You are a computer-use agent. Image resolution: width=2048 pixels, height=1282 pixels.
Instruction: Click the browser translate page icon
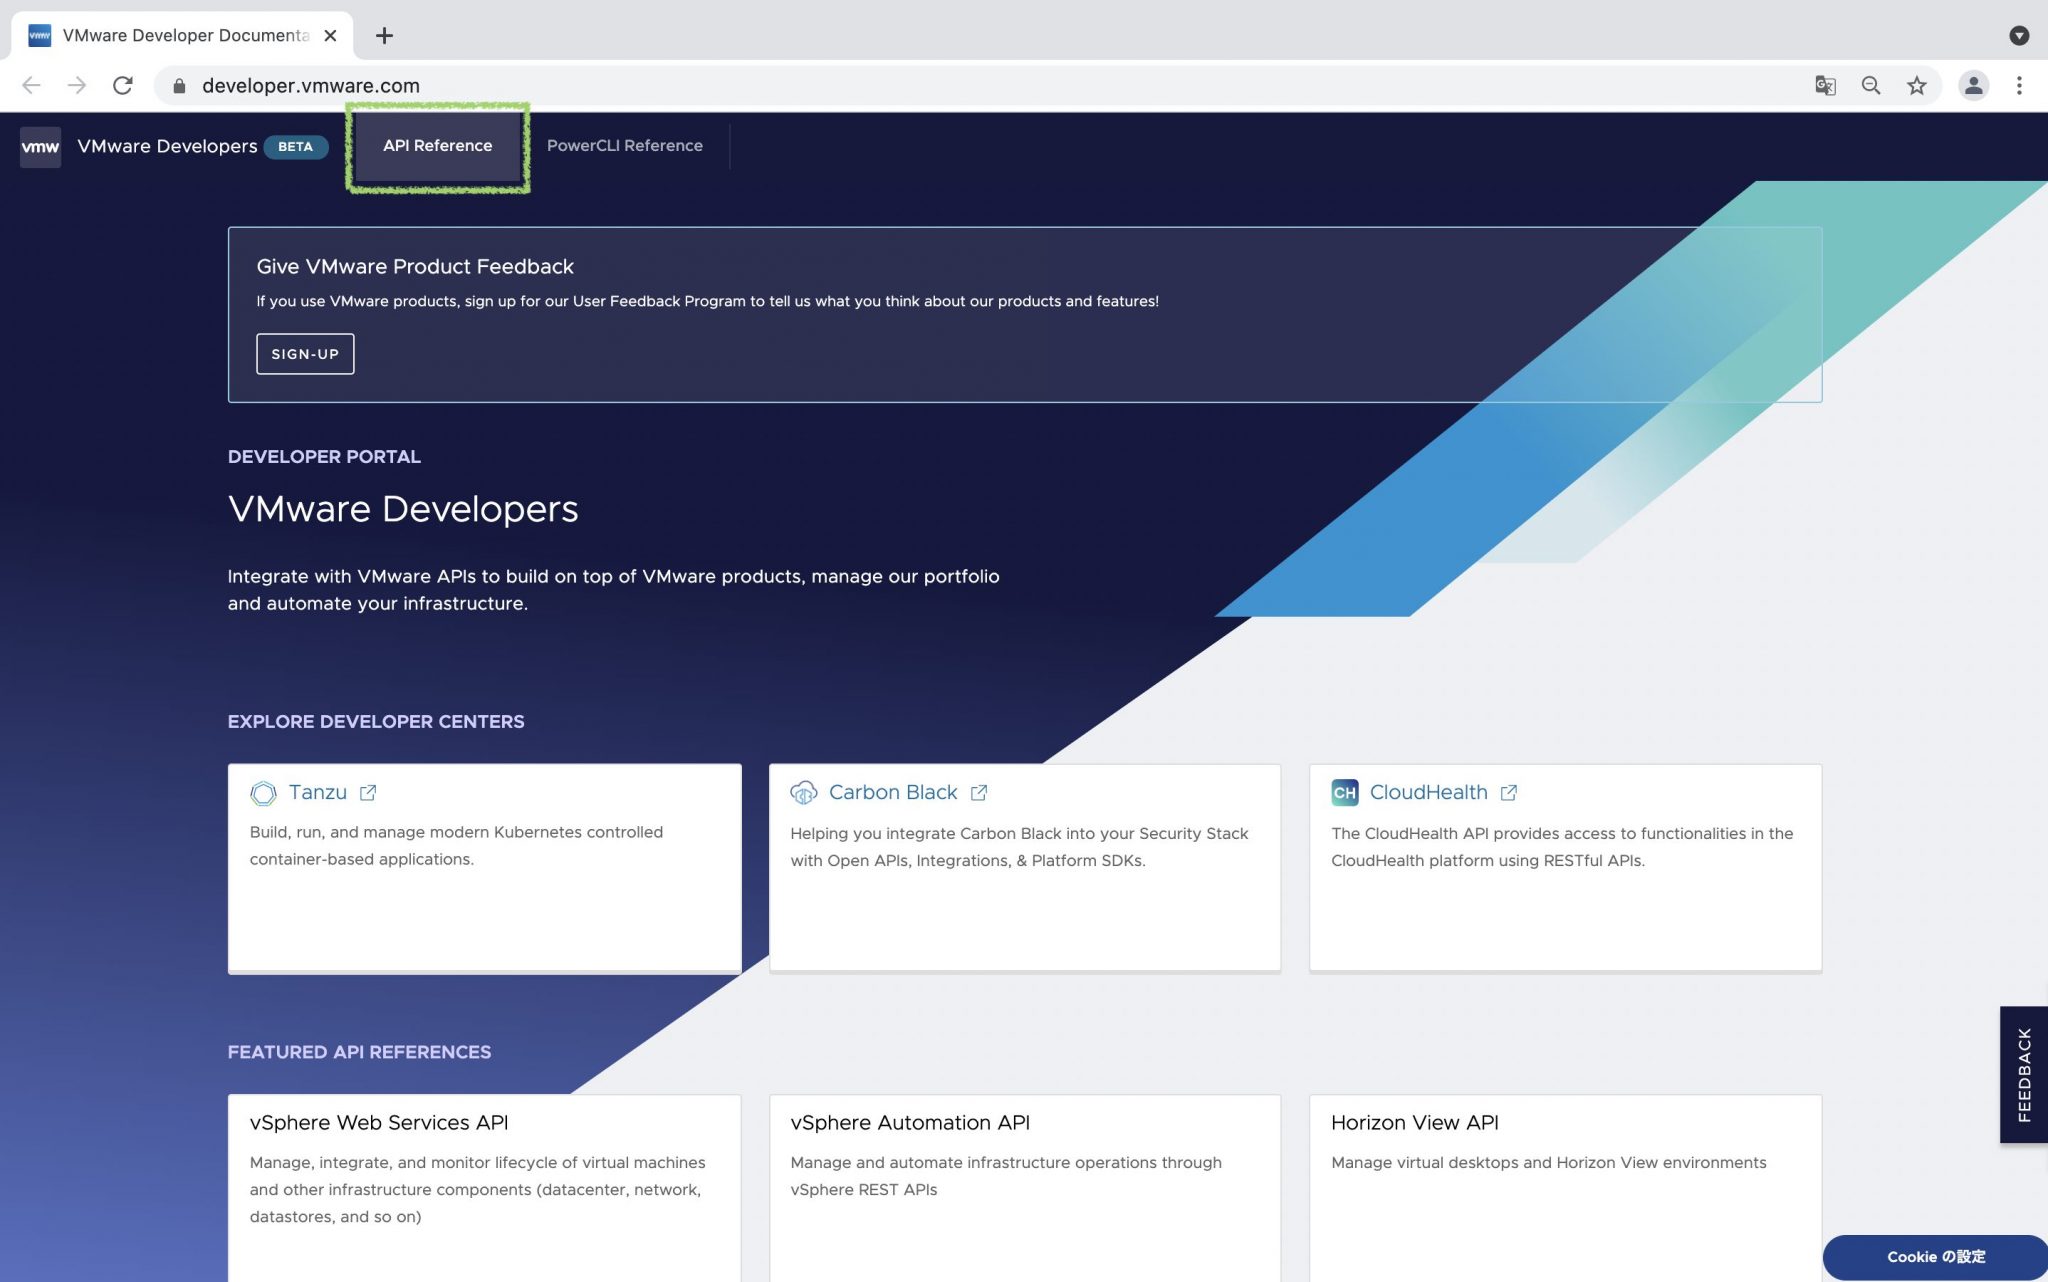coord(1825,86)
